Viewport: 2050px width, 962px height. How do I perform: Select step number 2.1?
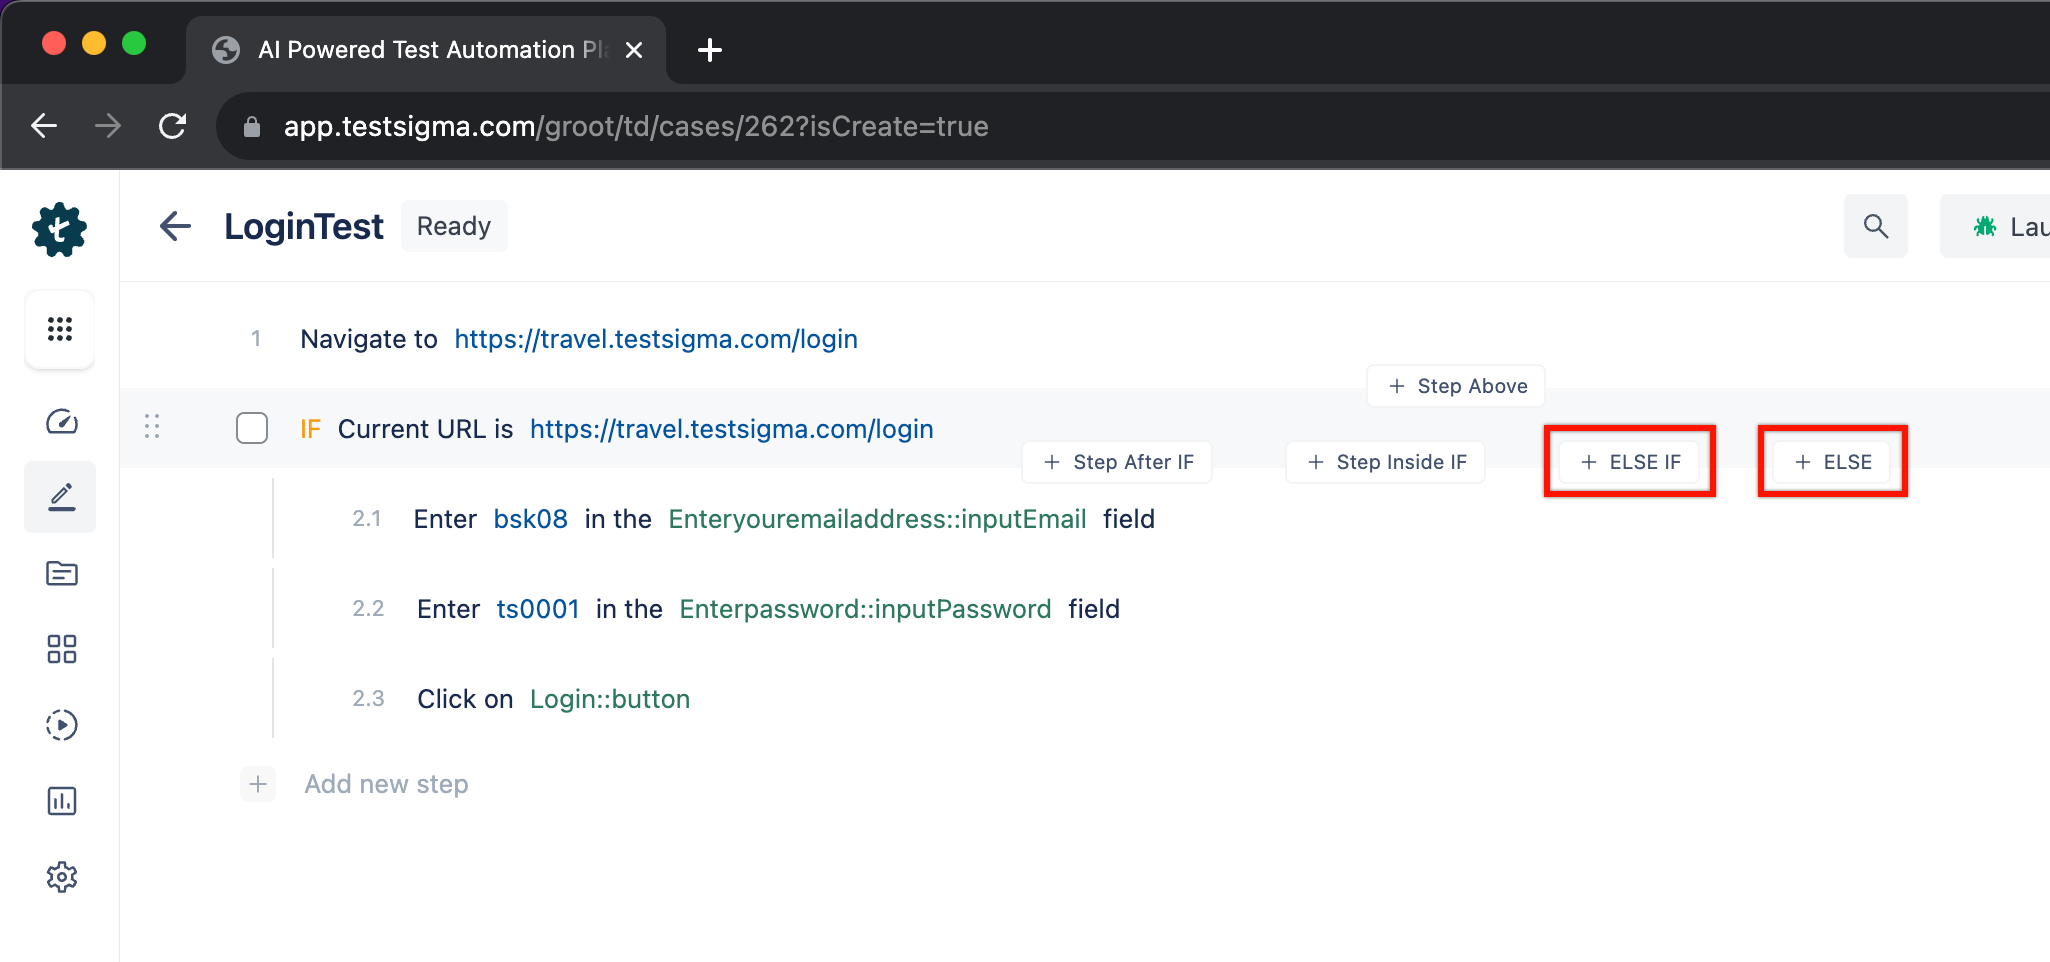(x=367, y=519)
